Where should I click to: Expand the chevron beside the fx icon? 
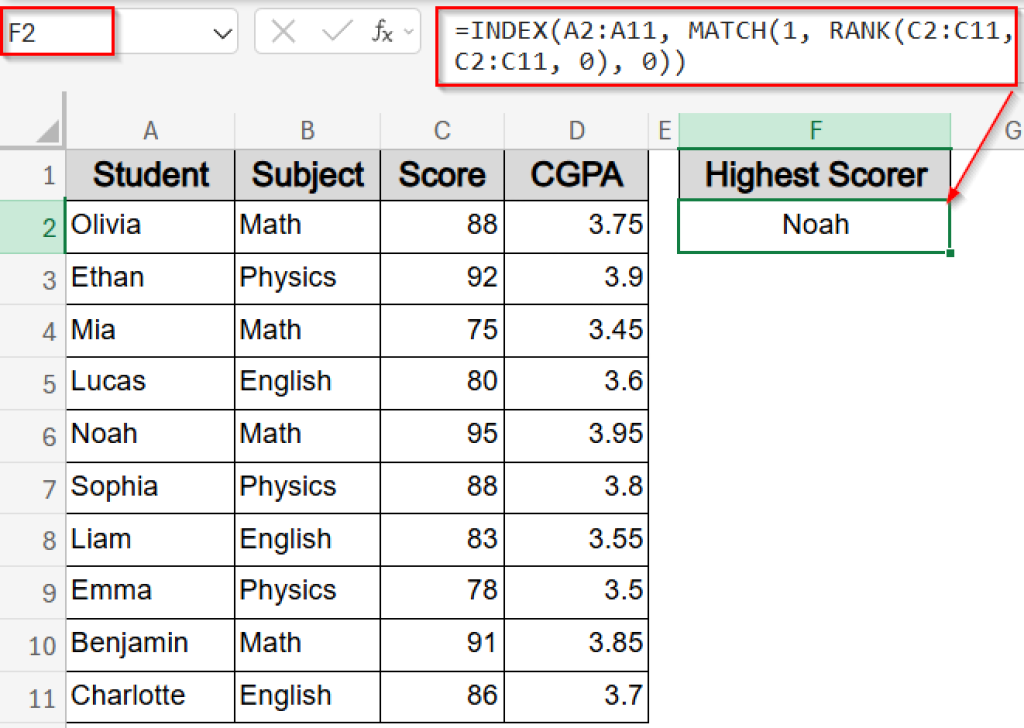(x=409, y=31)
